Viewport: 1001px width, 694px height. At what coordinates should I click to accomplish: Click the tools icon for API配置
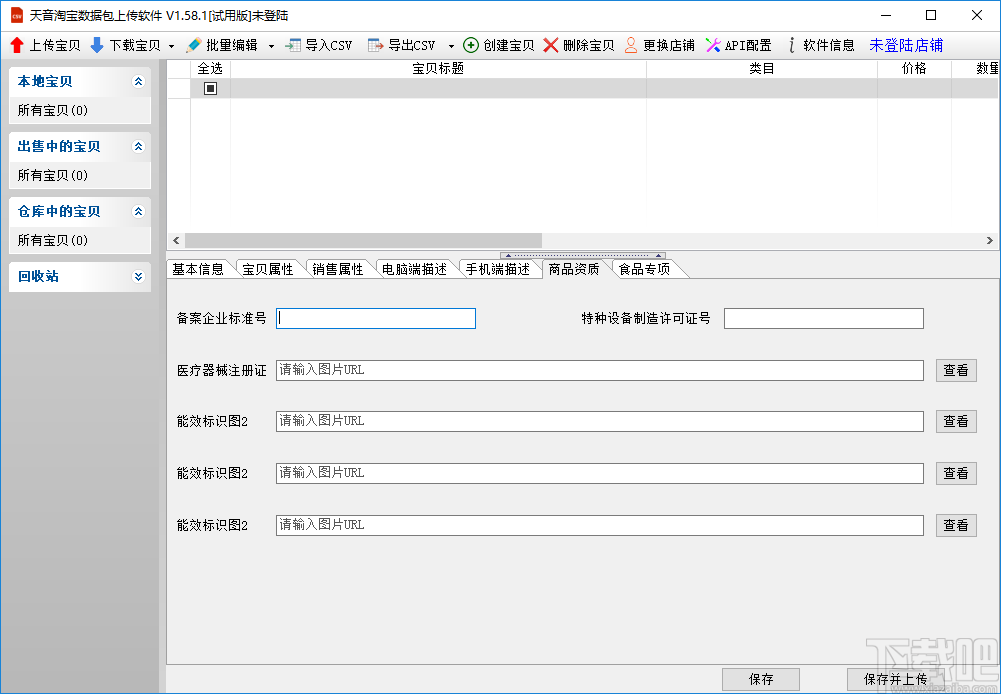click(713, 45)
